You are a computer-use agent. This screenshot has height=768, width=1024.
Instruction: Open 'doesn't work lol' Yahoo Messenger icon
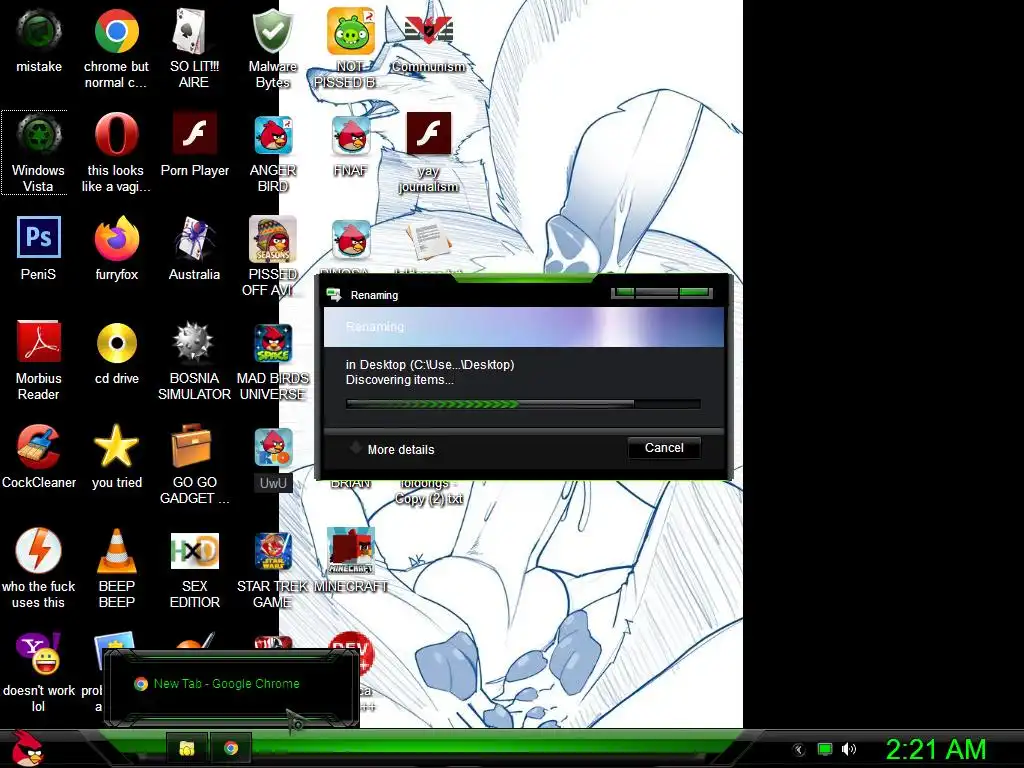click(39, 654)
